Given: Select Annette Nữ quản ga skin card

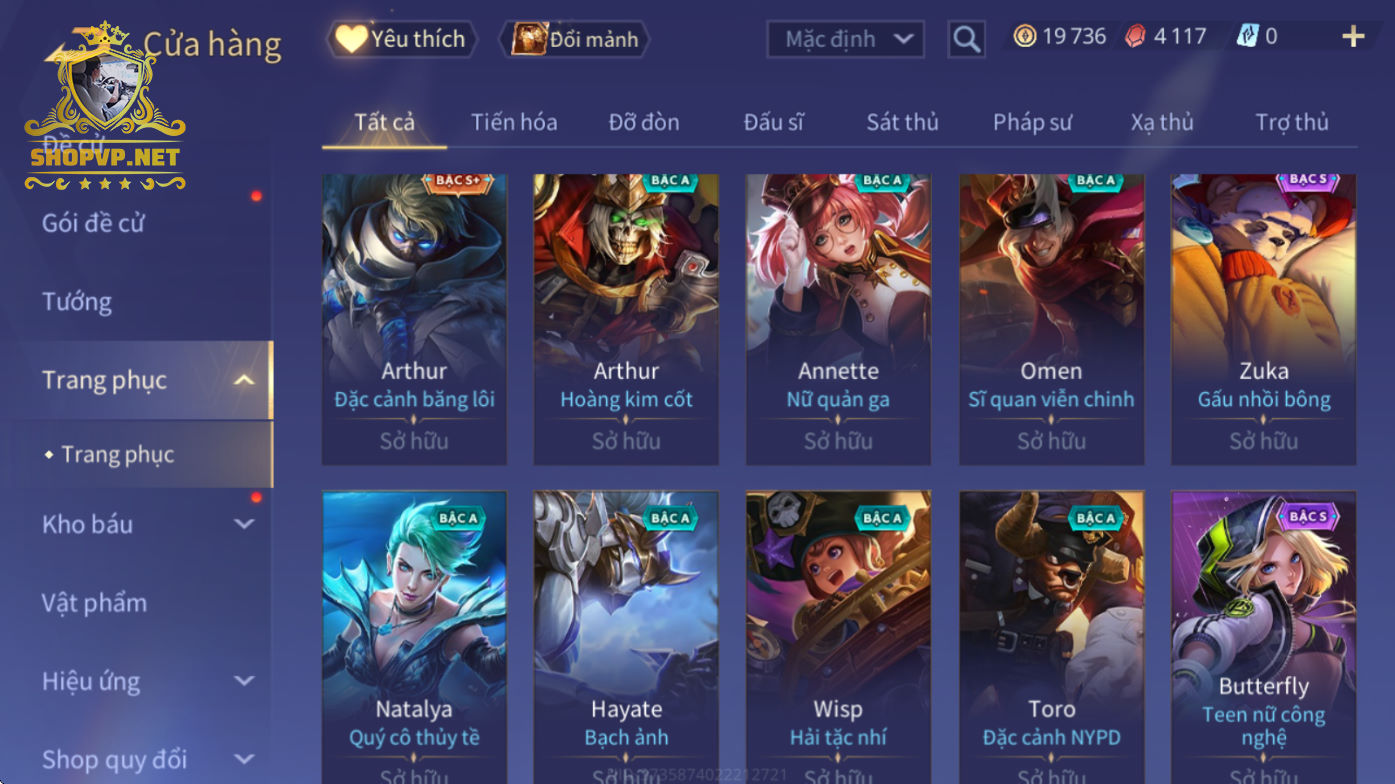Looking at the screenshot, I should (838, 319).
